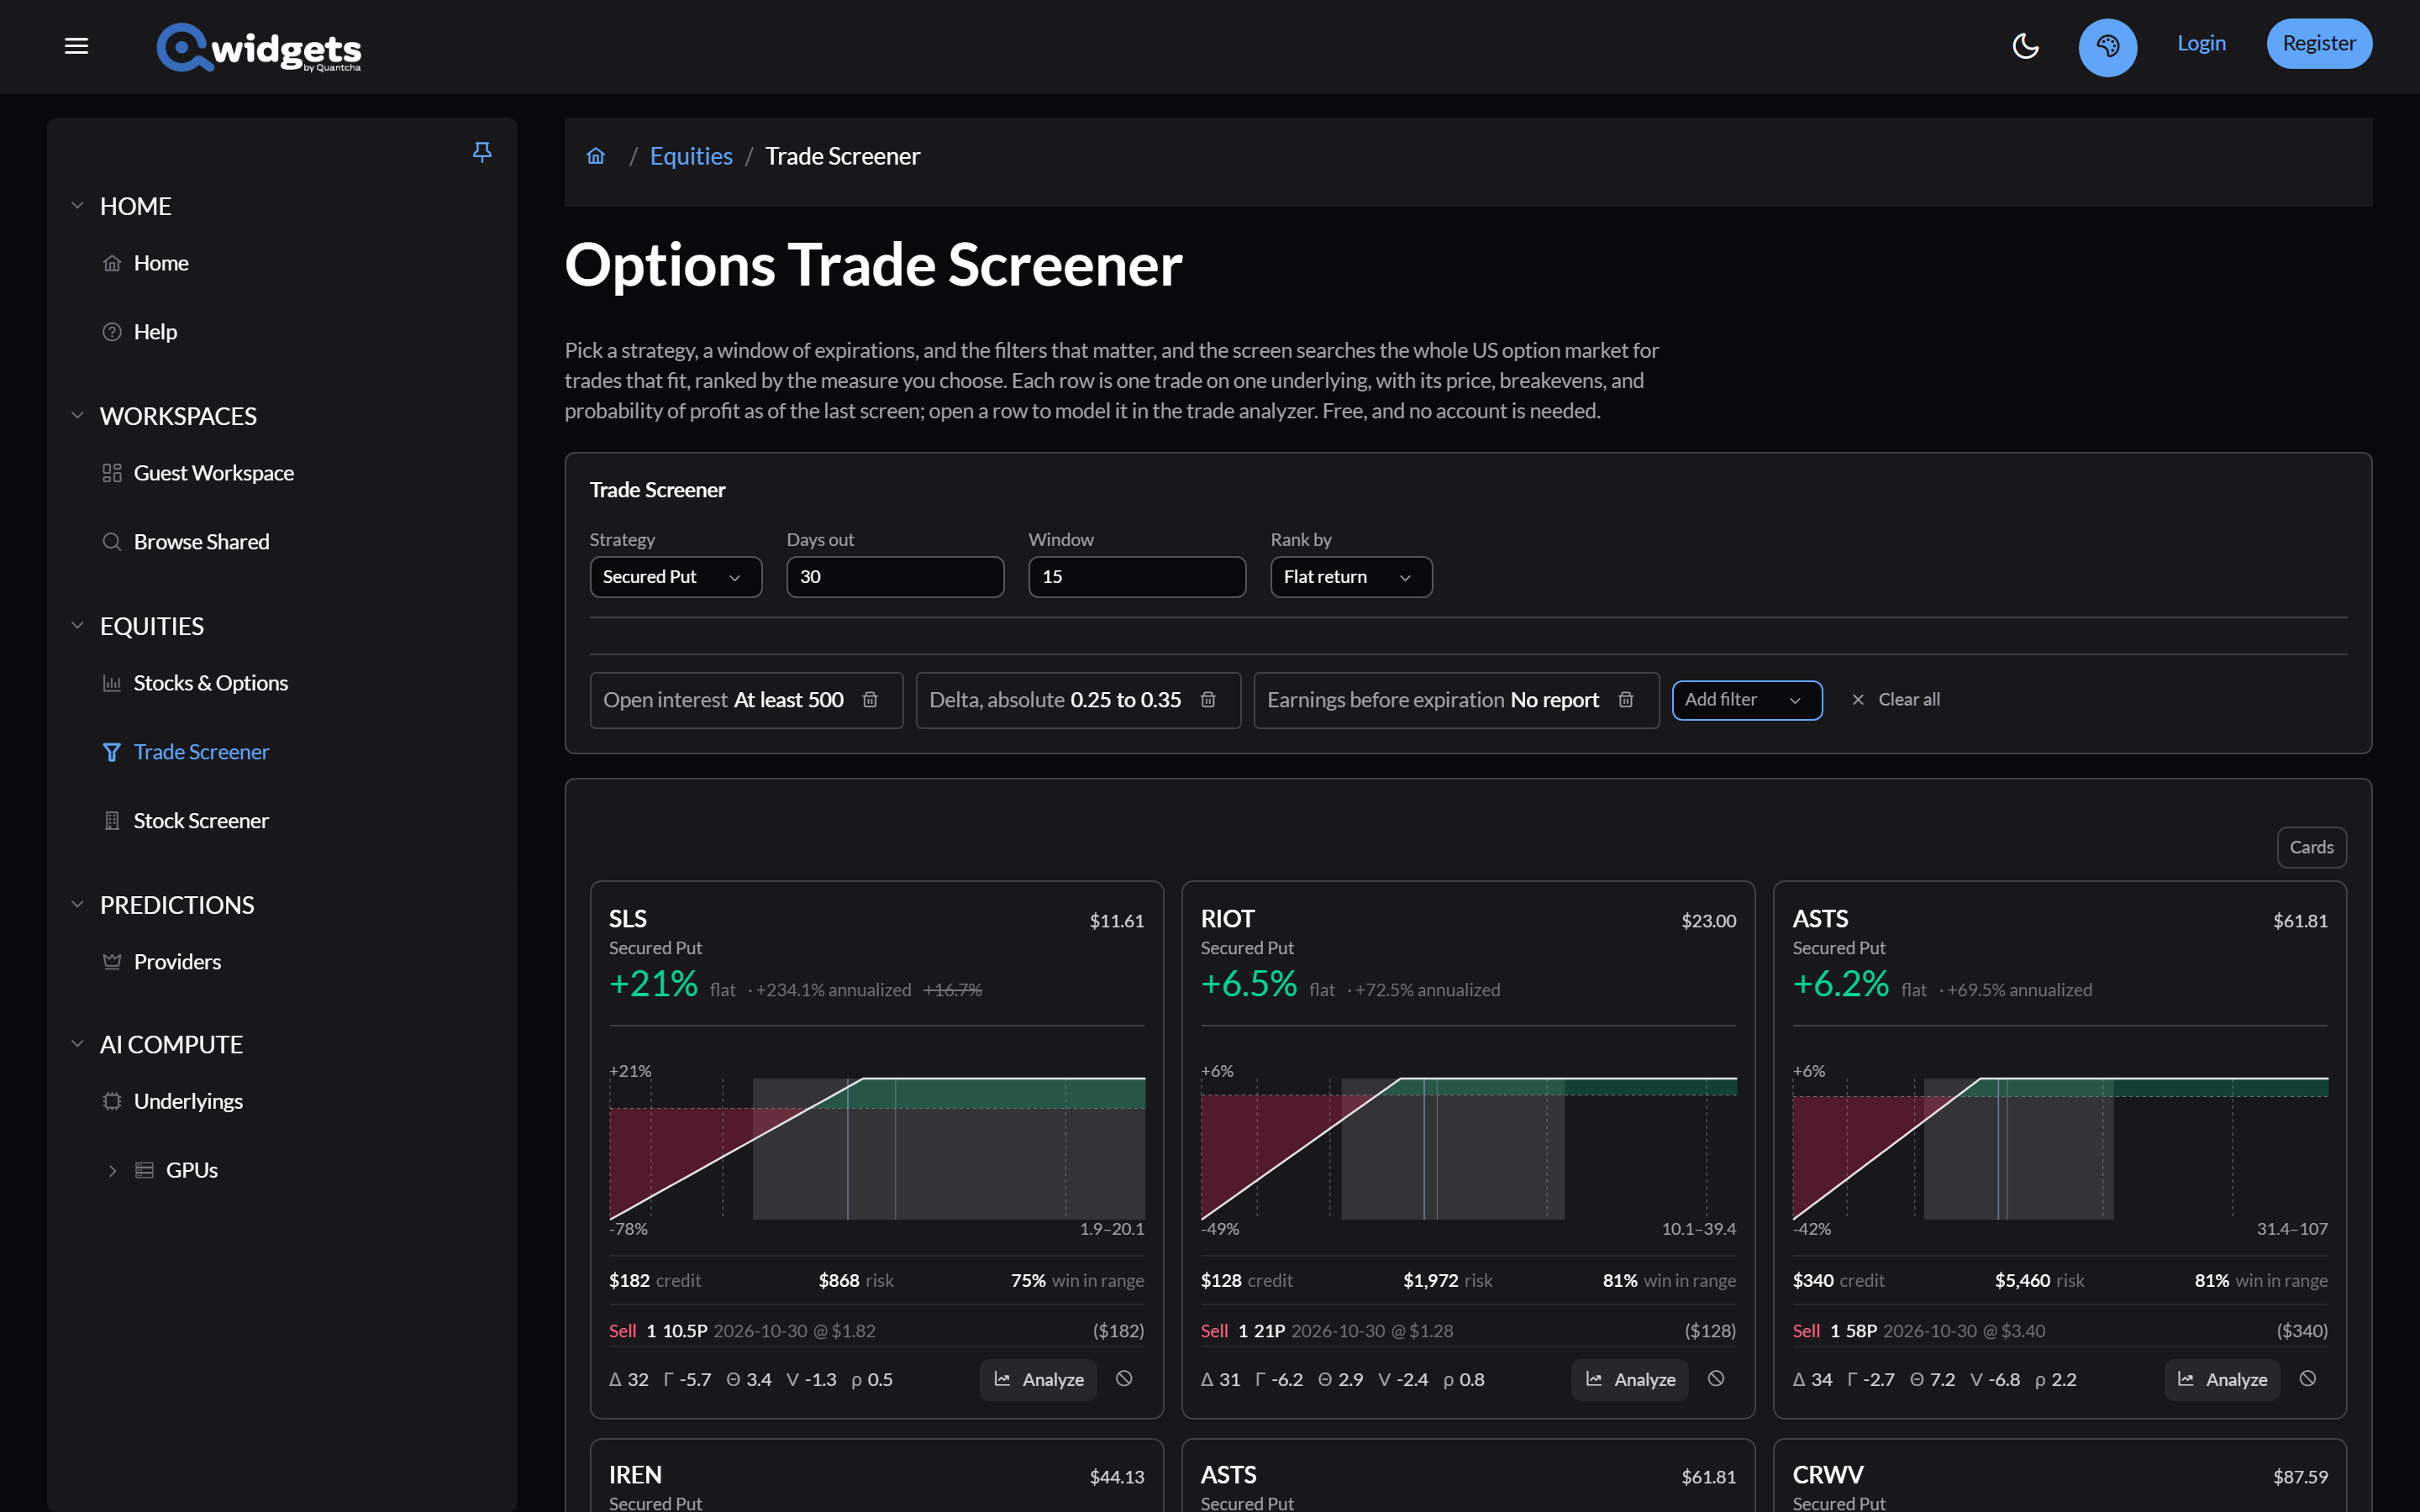This screenshot has width=2420, height=1512.
Task: Exclude RIOT using the ban icon
Action: (1716, 1379)
